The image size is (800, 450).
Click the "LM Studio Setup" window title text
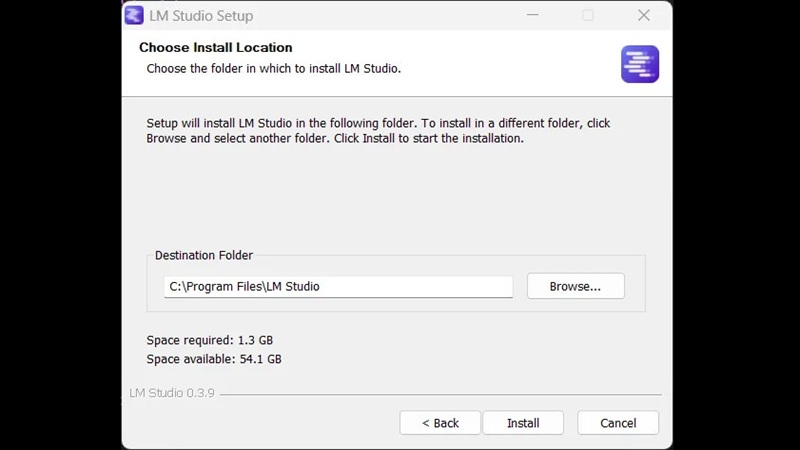pos(203,16)
